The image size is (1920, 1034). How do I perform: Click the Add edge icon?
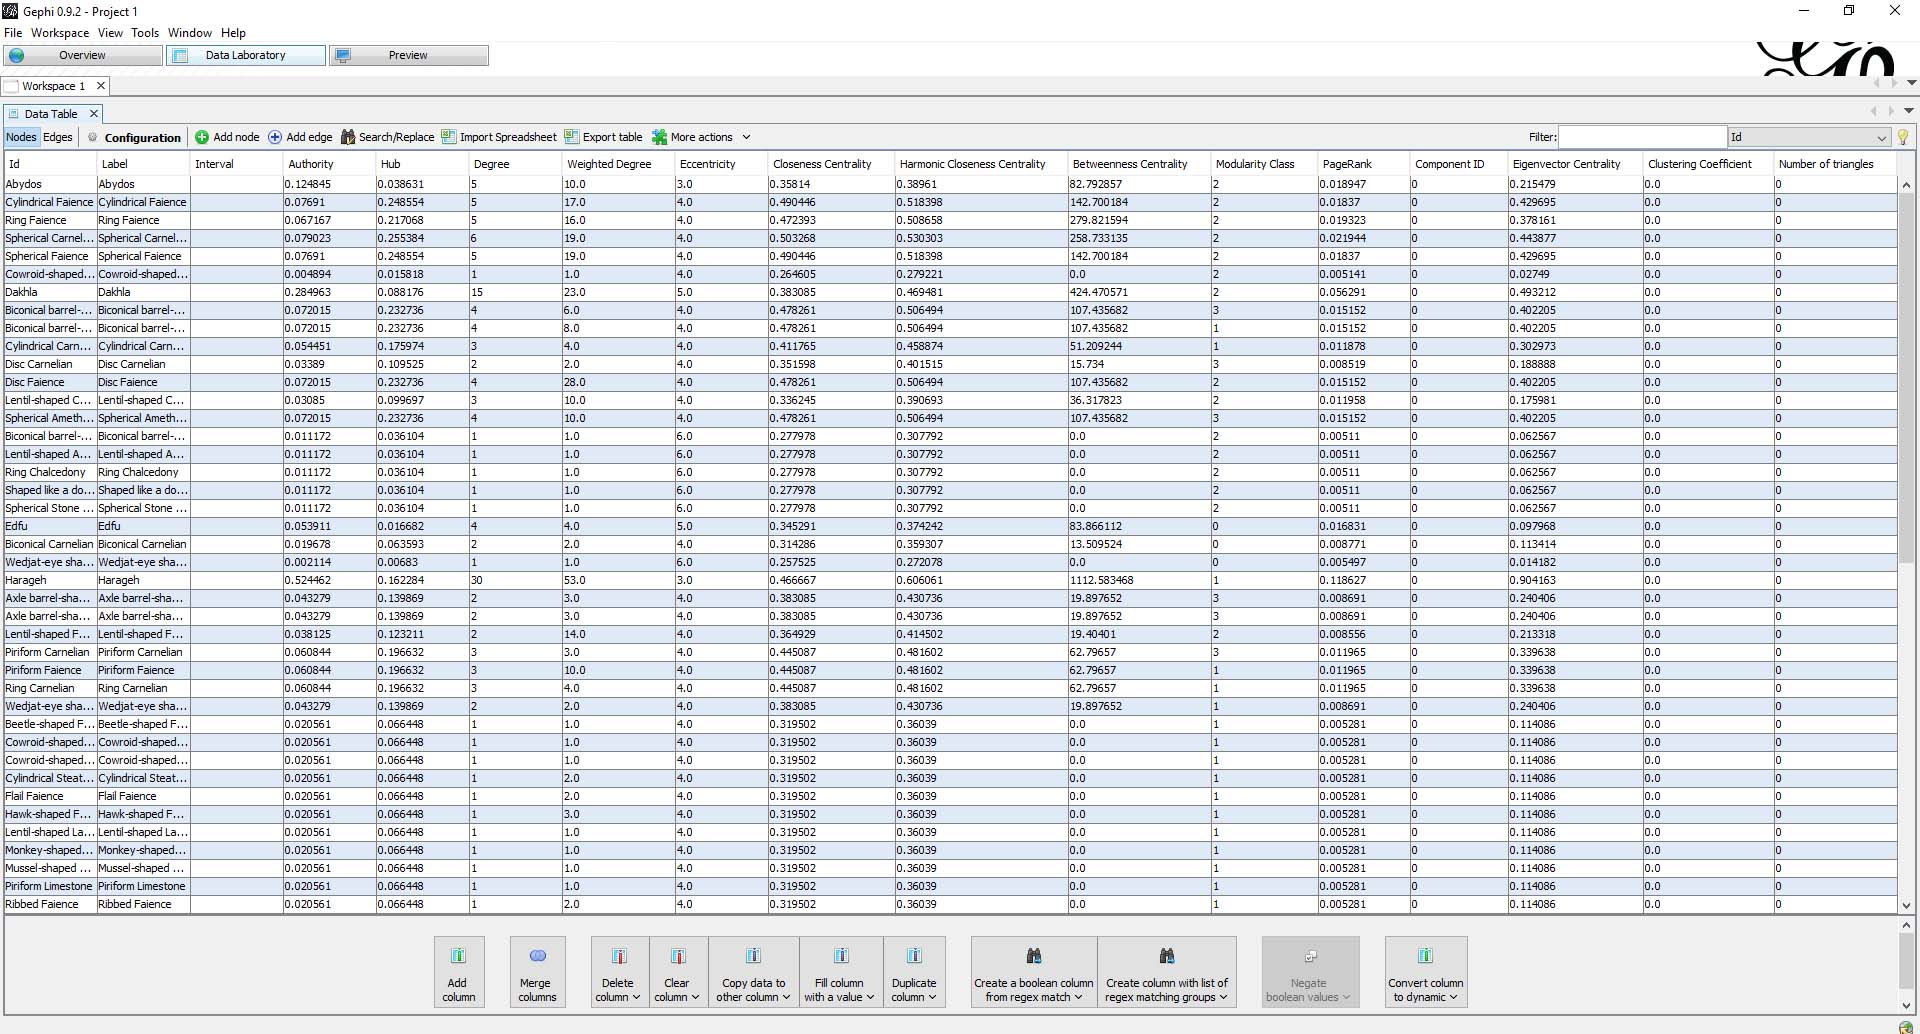[x=275, y=137]
